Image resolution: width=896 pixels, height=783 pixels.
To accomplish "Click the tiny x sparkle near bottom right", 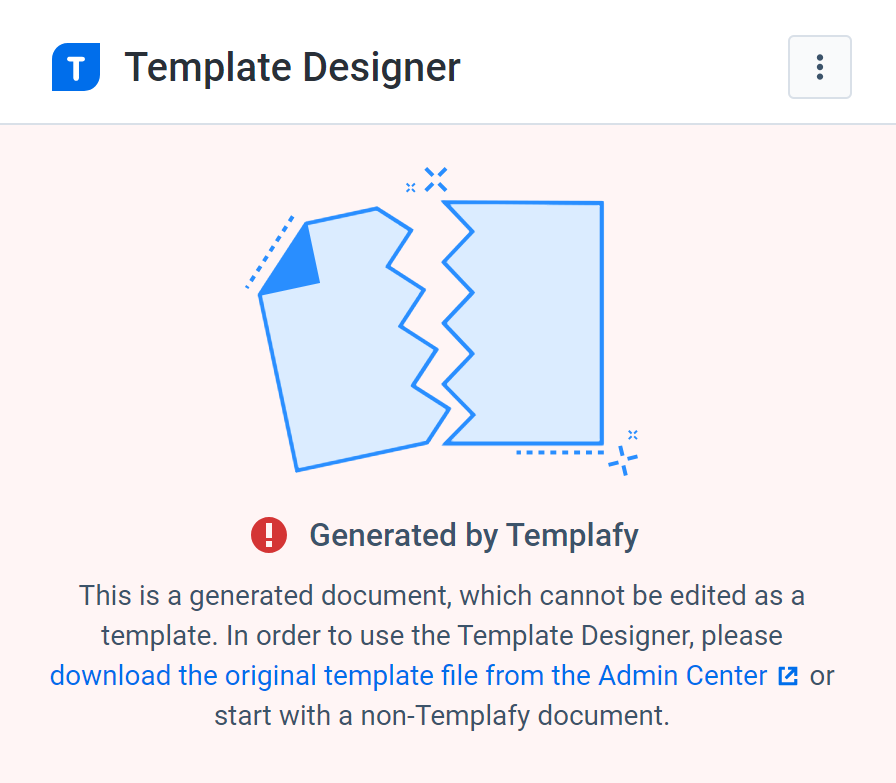I will tap(632, 434).
